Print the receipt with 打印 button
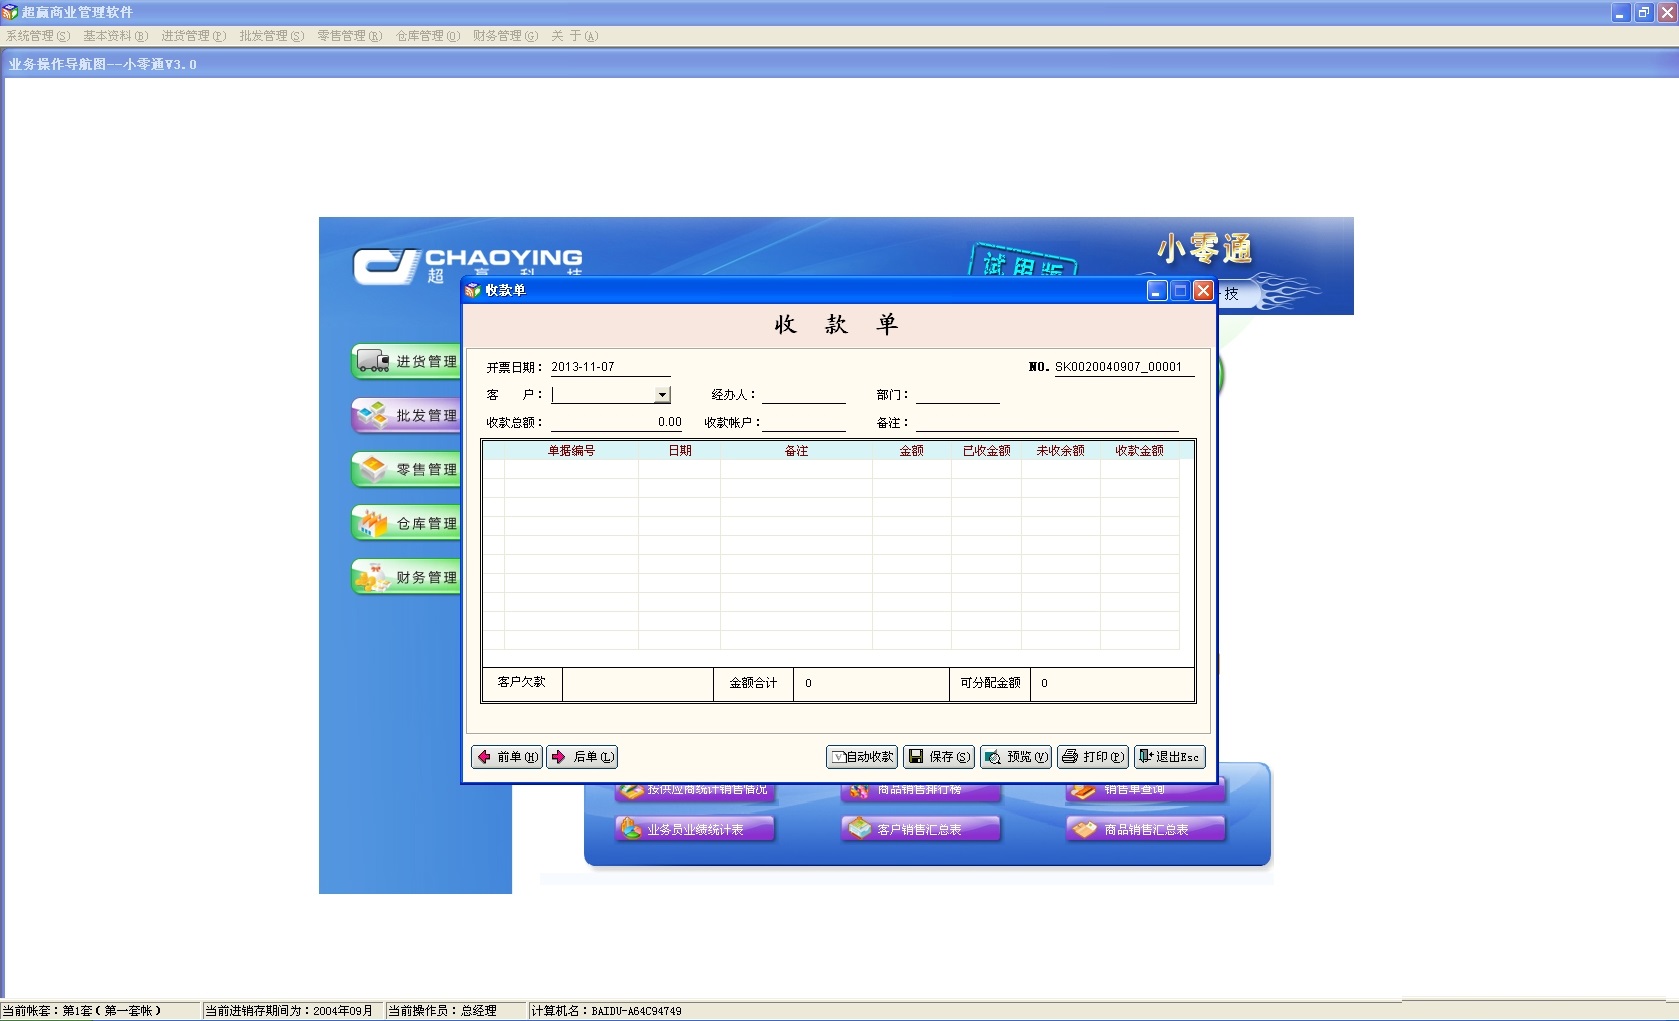Screen dimensions: 1679x1021 1093,757
